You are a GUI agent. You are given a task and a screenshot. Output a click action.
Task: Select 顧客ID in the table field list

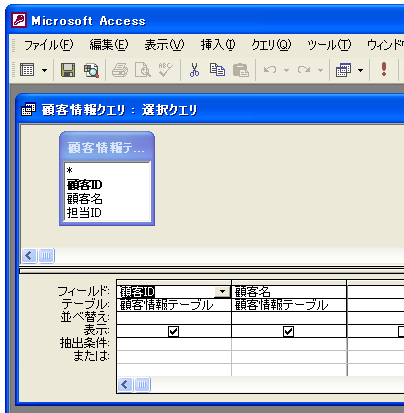coord(84,185)
